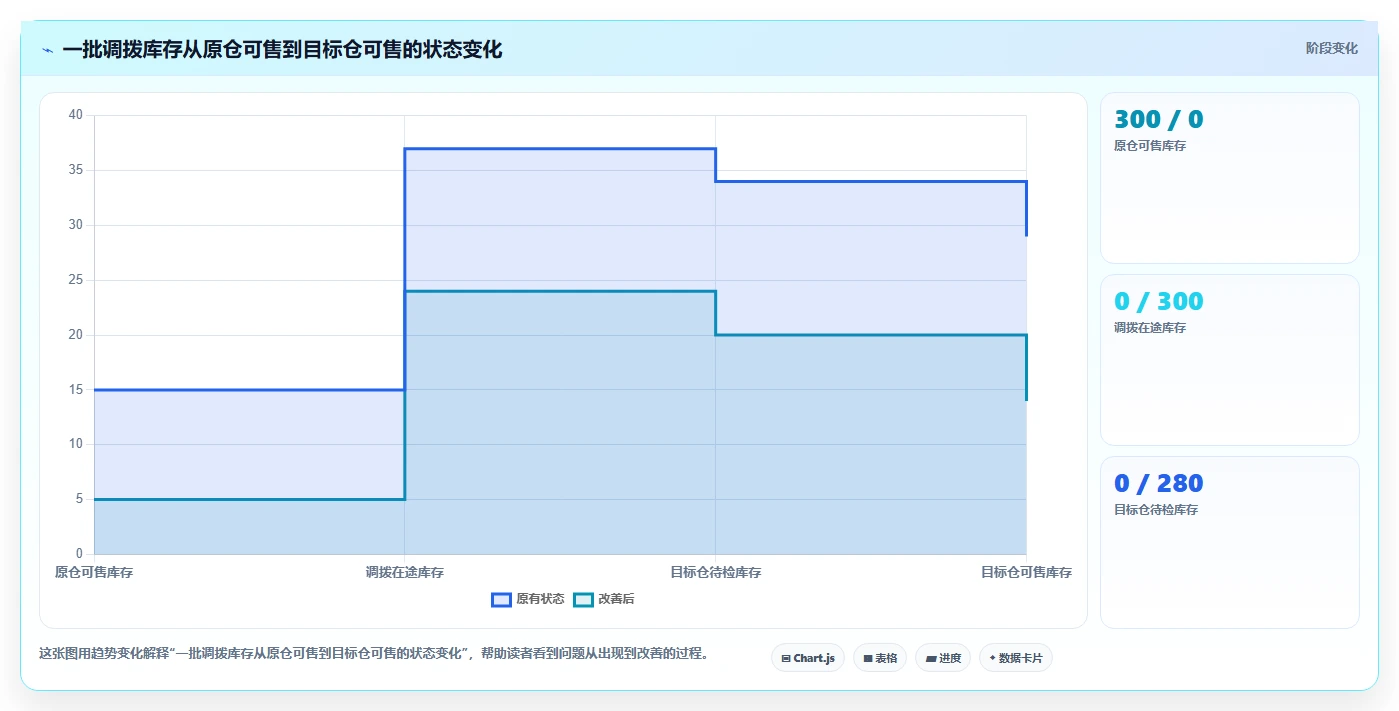Toggle the 原有状态 legend entry
This screenshot has width=1399, height=711.
click(528, 599)
